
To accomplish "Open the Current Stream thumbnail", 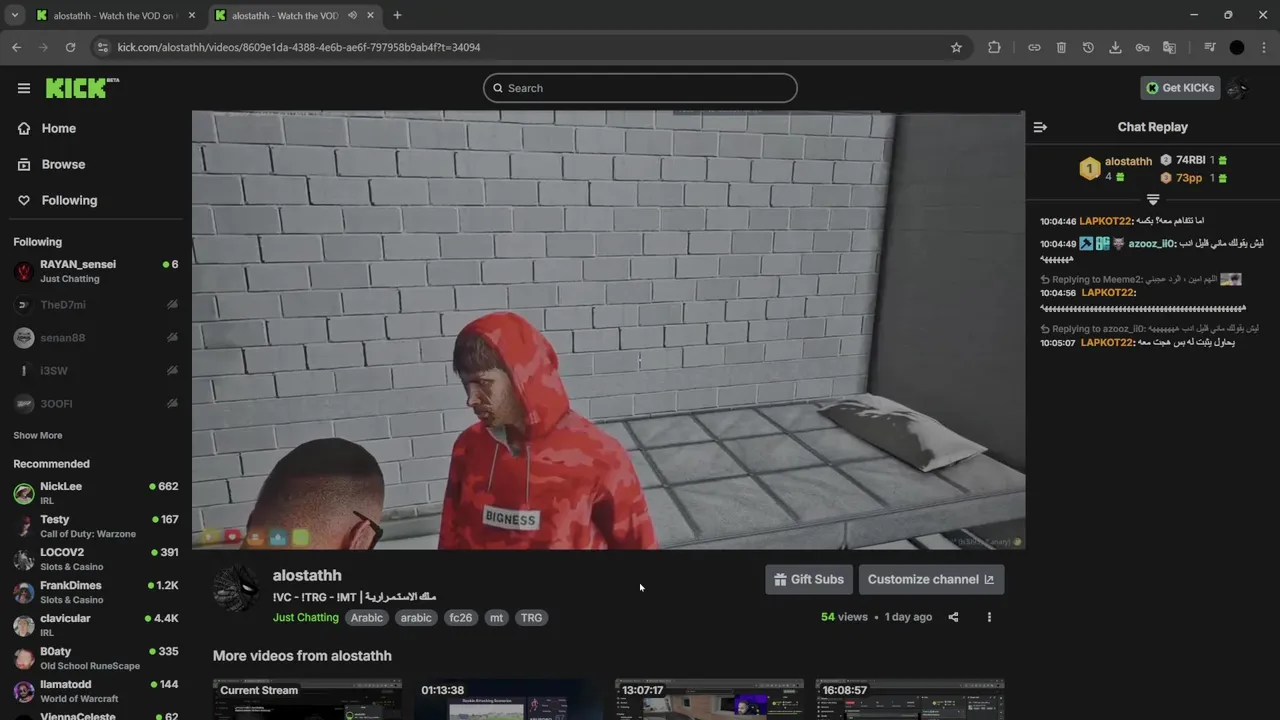I will 307,700.
